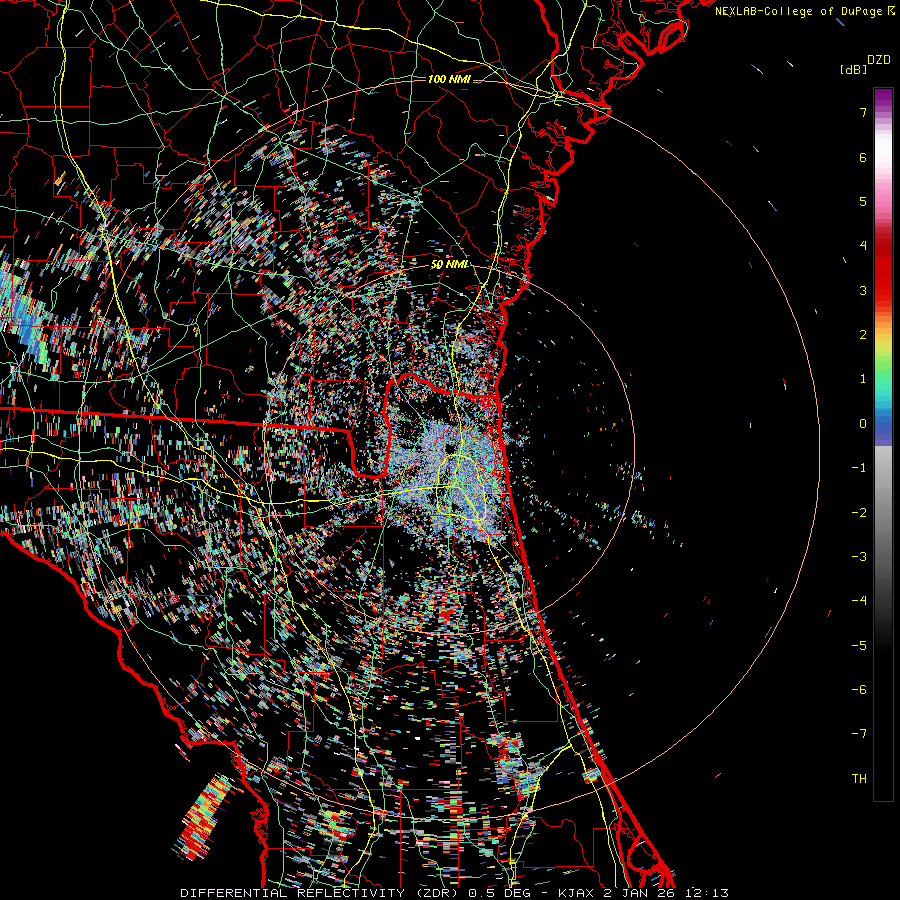Click the color bar at value 7
The height and width of the screenshot is (900, 900).
[x=883, y=112]
